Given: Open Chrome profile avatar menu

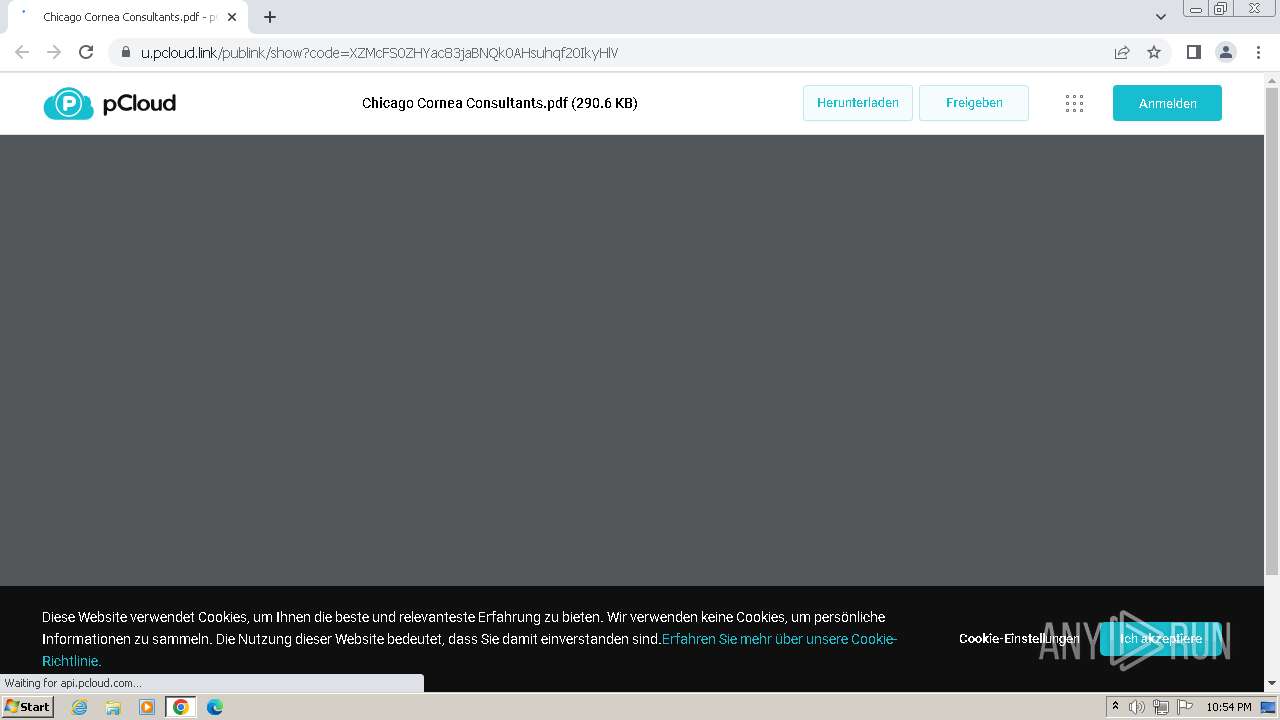Looking at the screenshot, I should [1226, 52].
